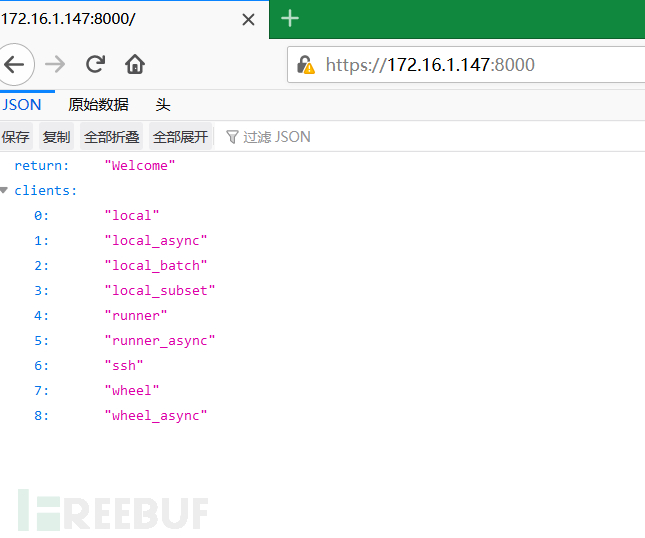Click the index 1: key
The width and height of the screenshot is (645, 538).
tap(42, 240)
